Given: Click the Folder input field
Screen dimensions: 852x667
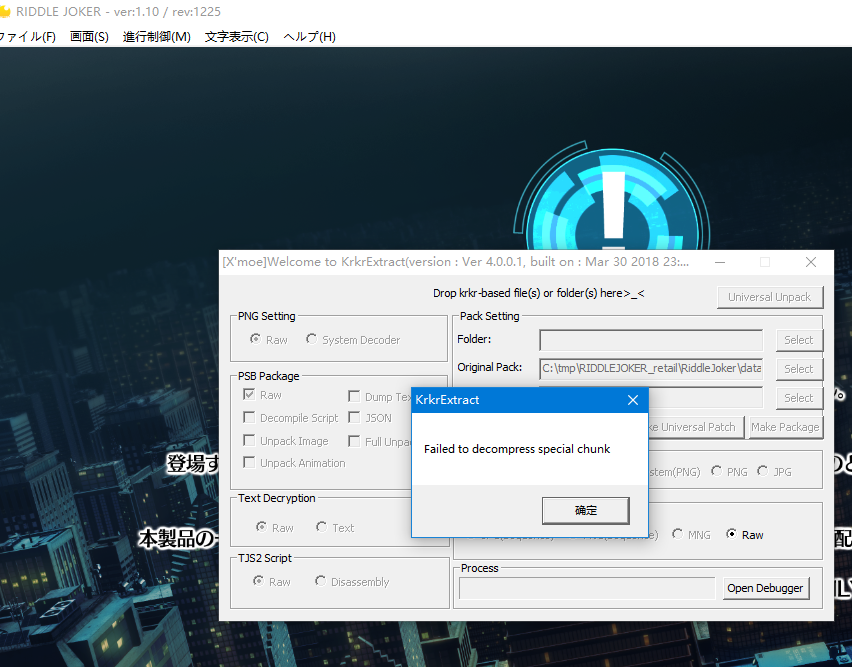Looking at the screenshot, I should pyautogui.click(x=650, y=339).
